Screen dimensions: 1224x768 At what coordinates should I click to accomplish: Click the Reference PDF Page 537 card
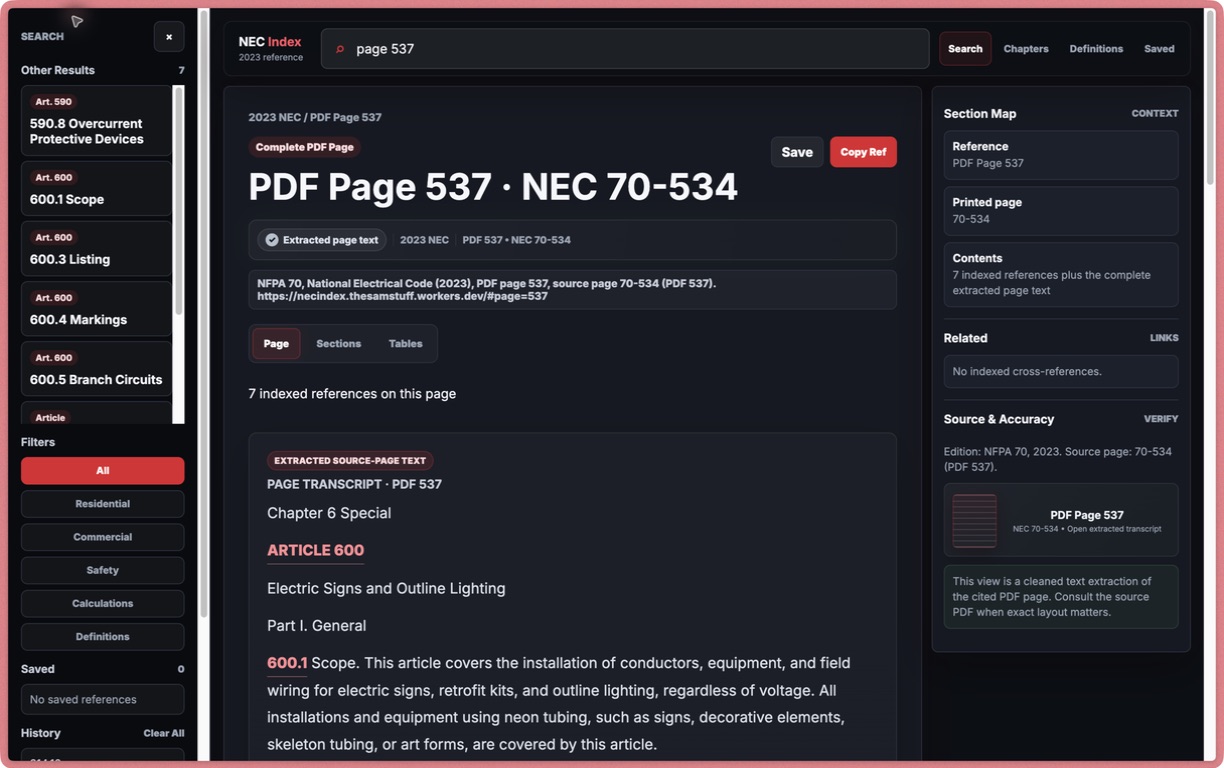1061,154
